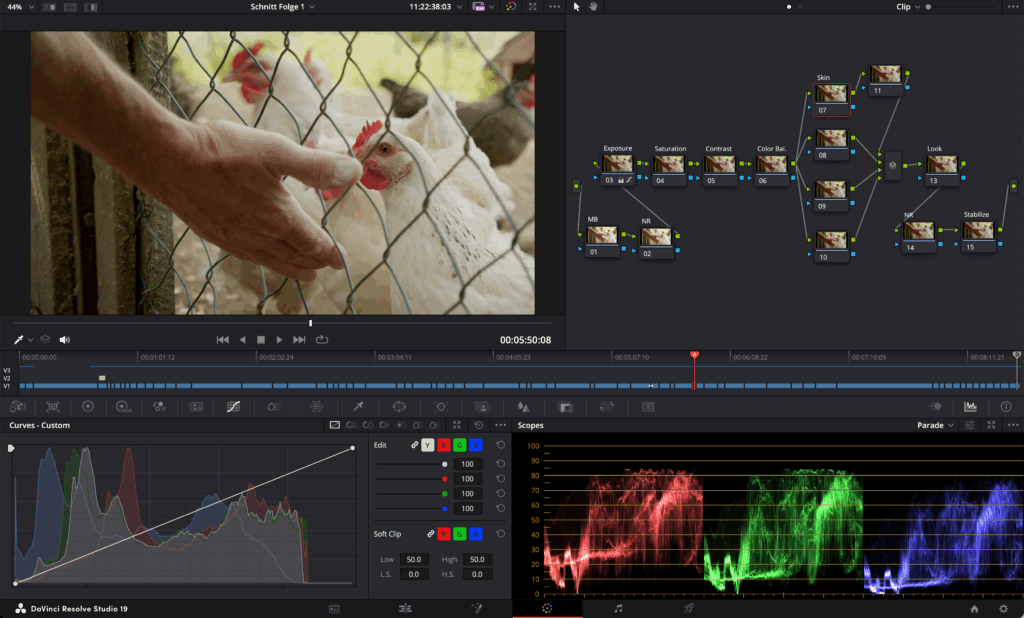Mute the viewer audio speaker icon

(x=65, y=340)
